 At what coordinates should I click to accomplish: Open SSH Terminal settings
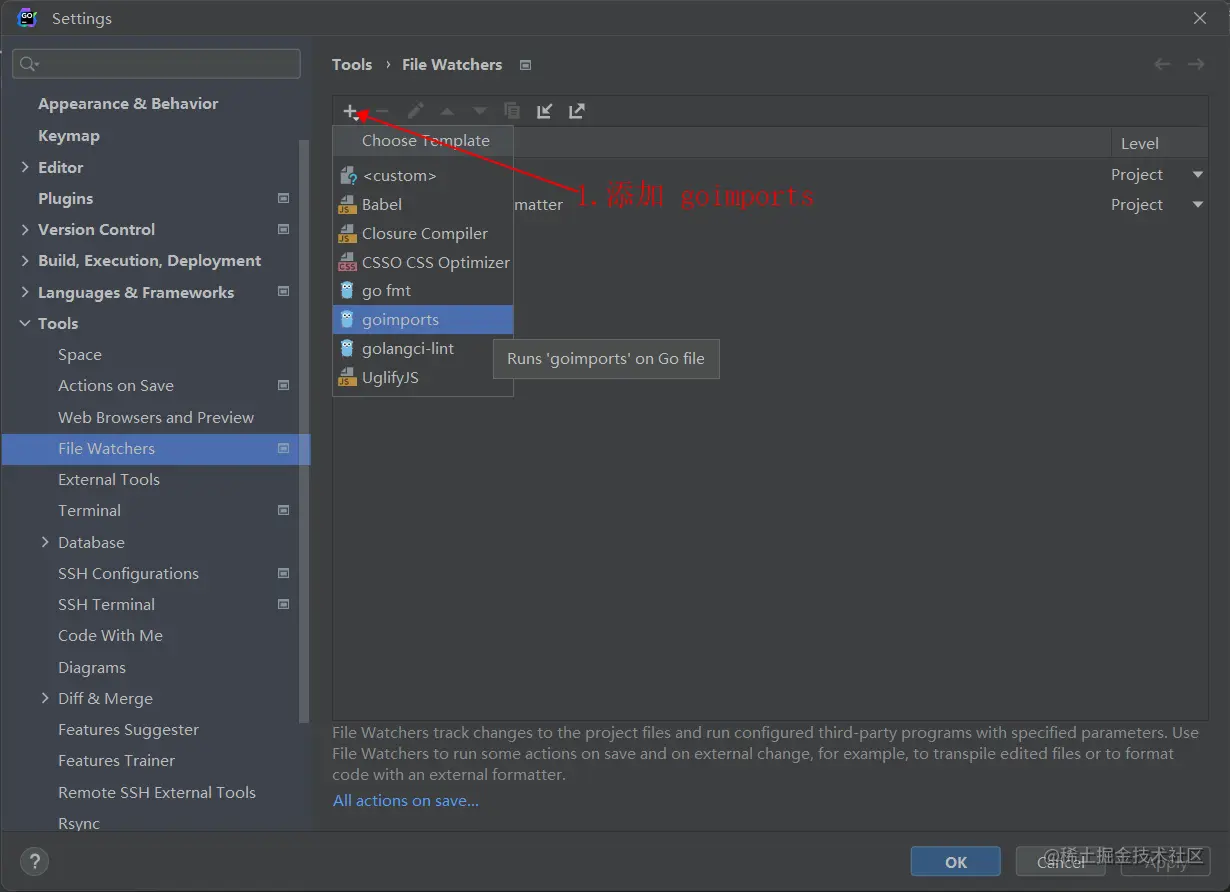[106, 605]
